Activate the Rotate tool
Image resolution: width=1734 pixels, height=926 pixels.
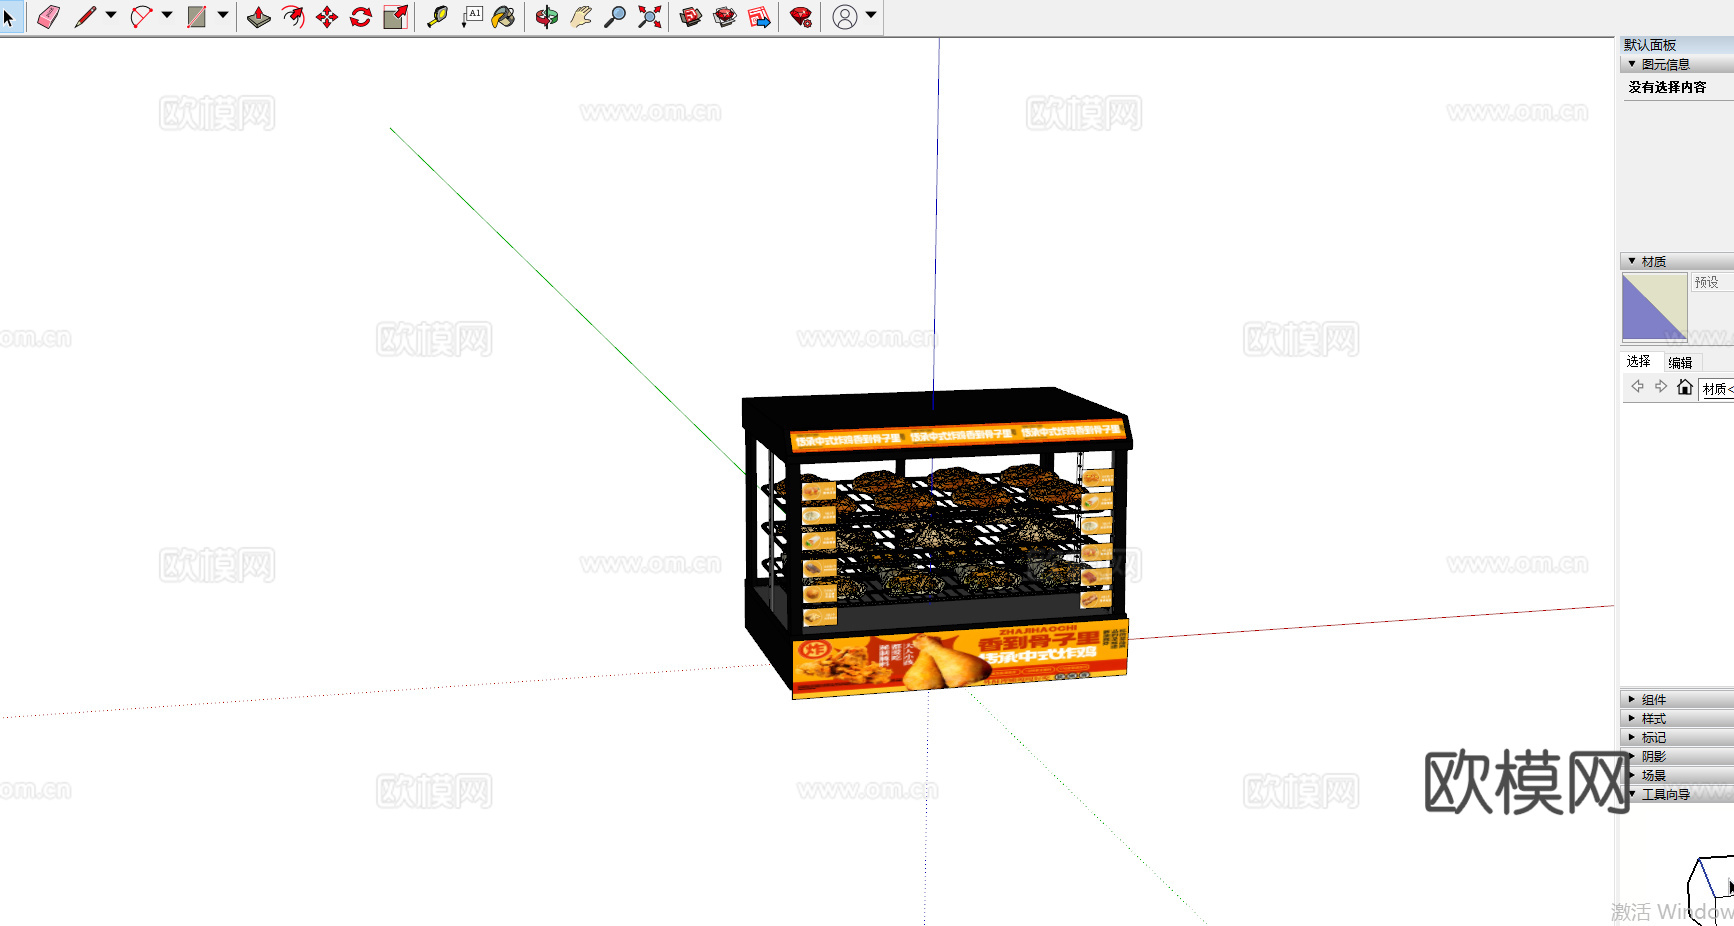pos(361,17)
